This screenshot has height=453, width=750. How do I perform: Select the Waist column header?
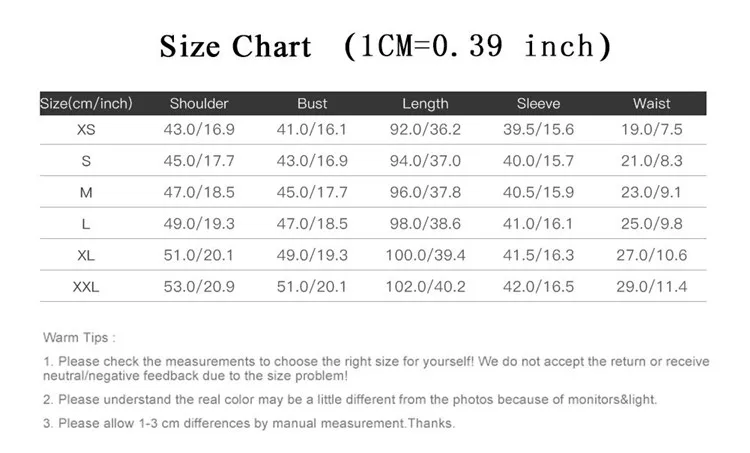(651, 103)
